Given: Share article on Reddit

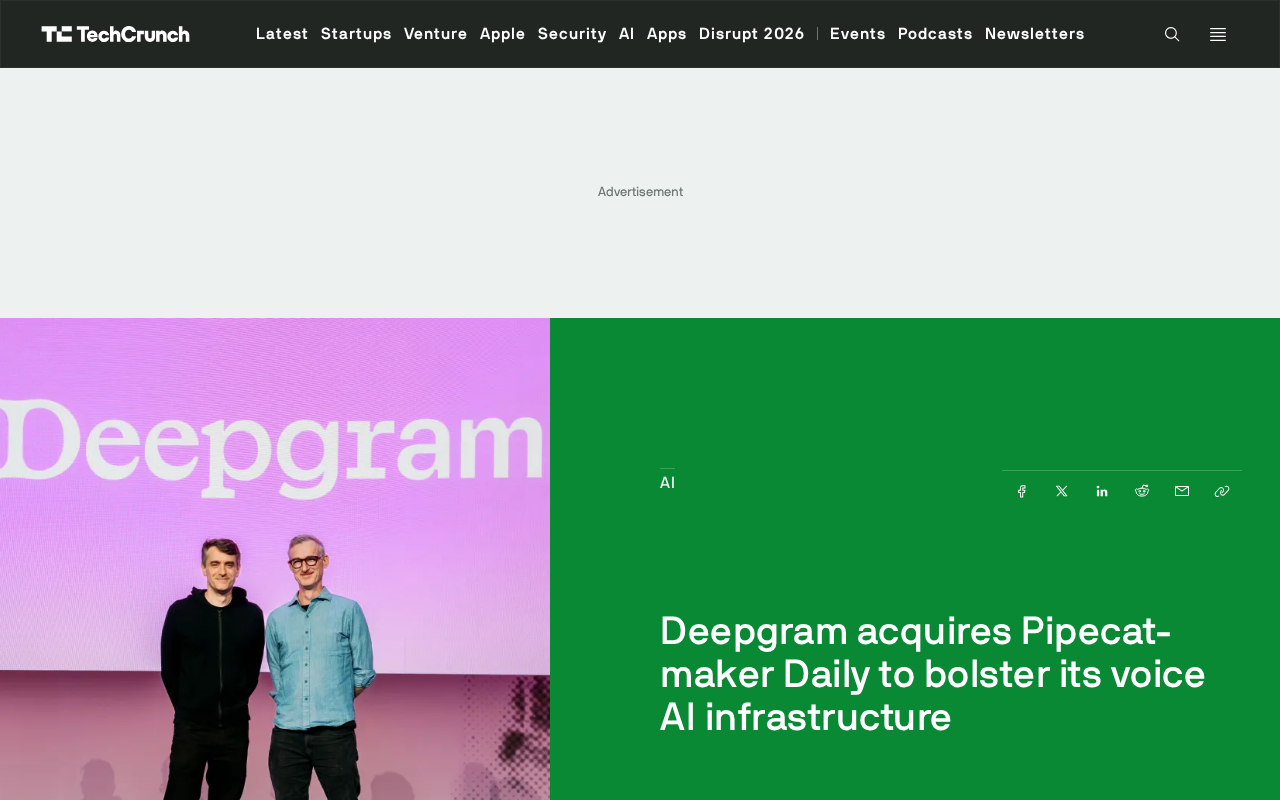Looking at the screenshot, I should (1142, 491).
